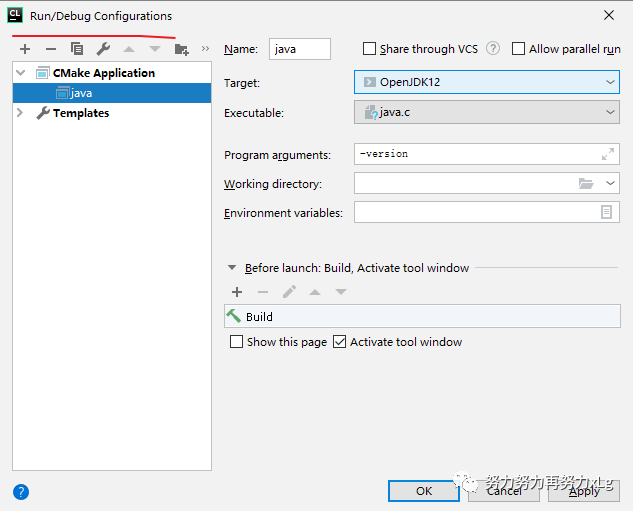
Task: Browse for the working directory folder
Action: (x=586, y=183)
